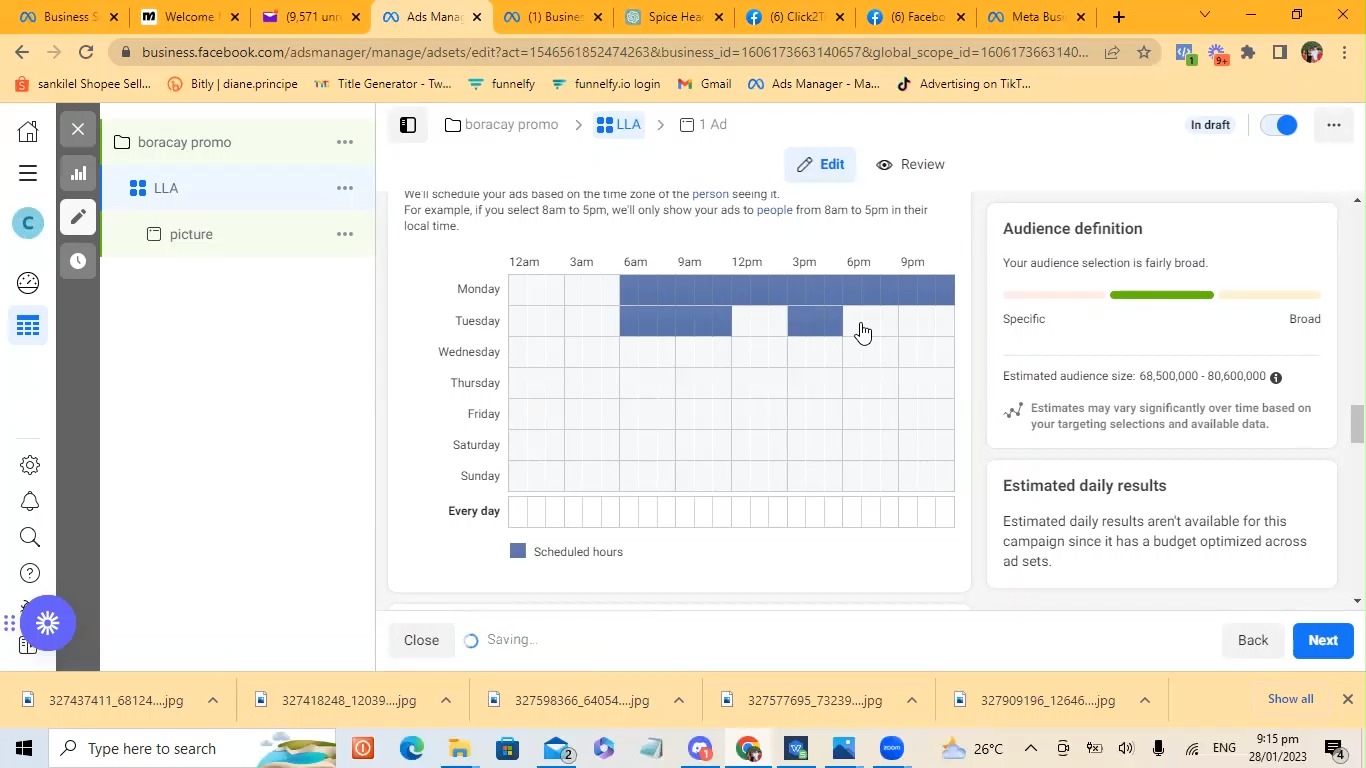Share this page from the address bar
Image resolution: width=1366 pixels, height=768 pixels.
tap(1112, 52)
